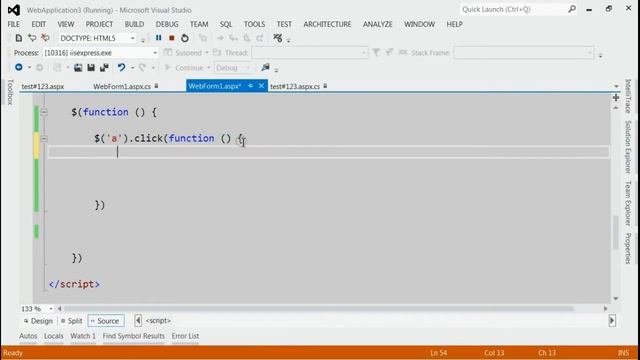Click the Navigate Backward blue arrow icon
The height and width of the screenshot is (360, 640).
pyautogui.click(x=18, y=67)
